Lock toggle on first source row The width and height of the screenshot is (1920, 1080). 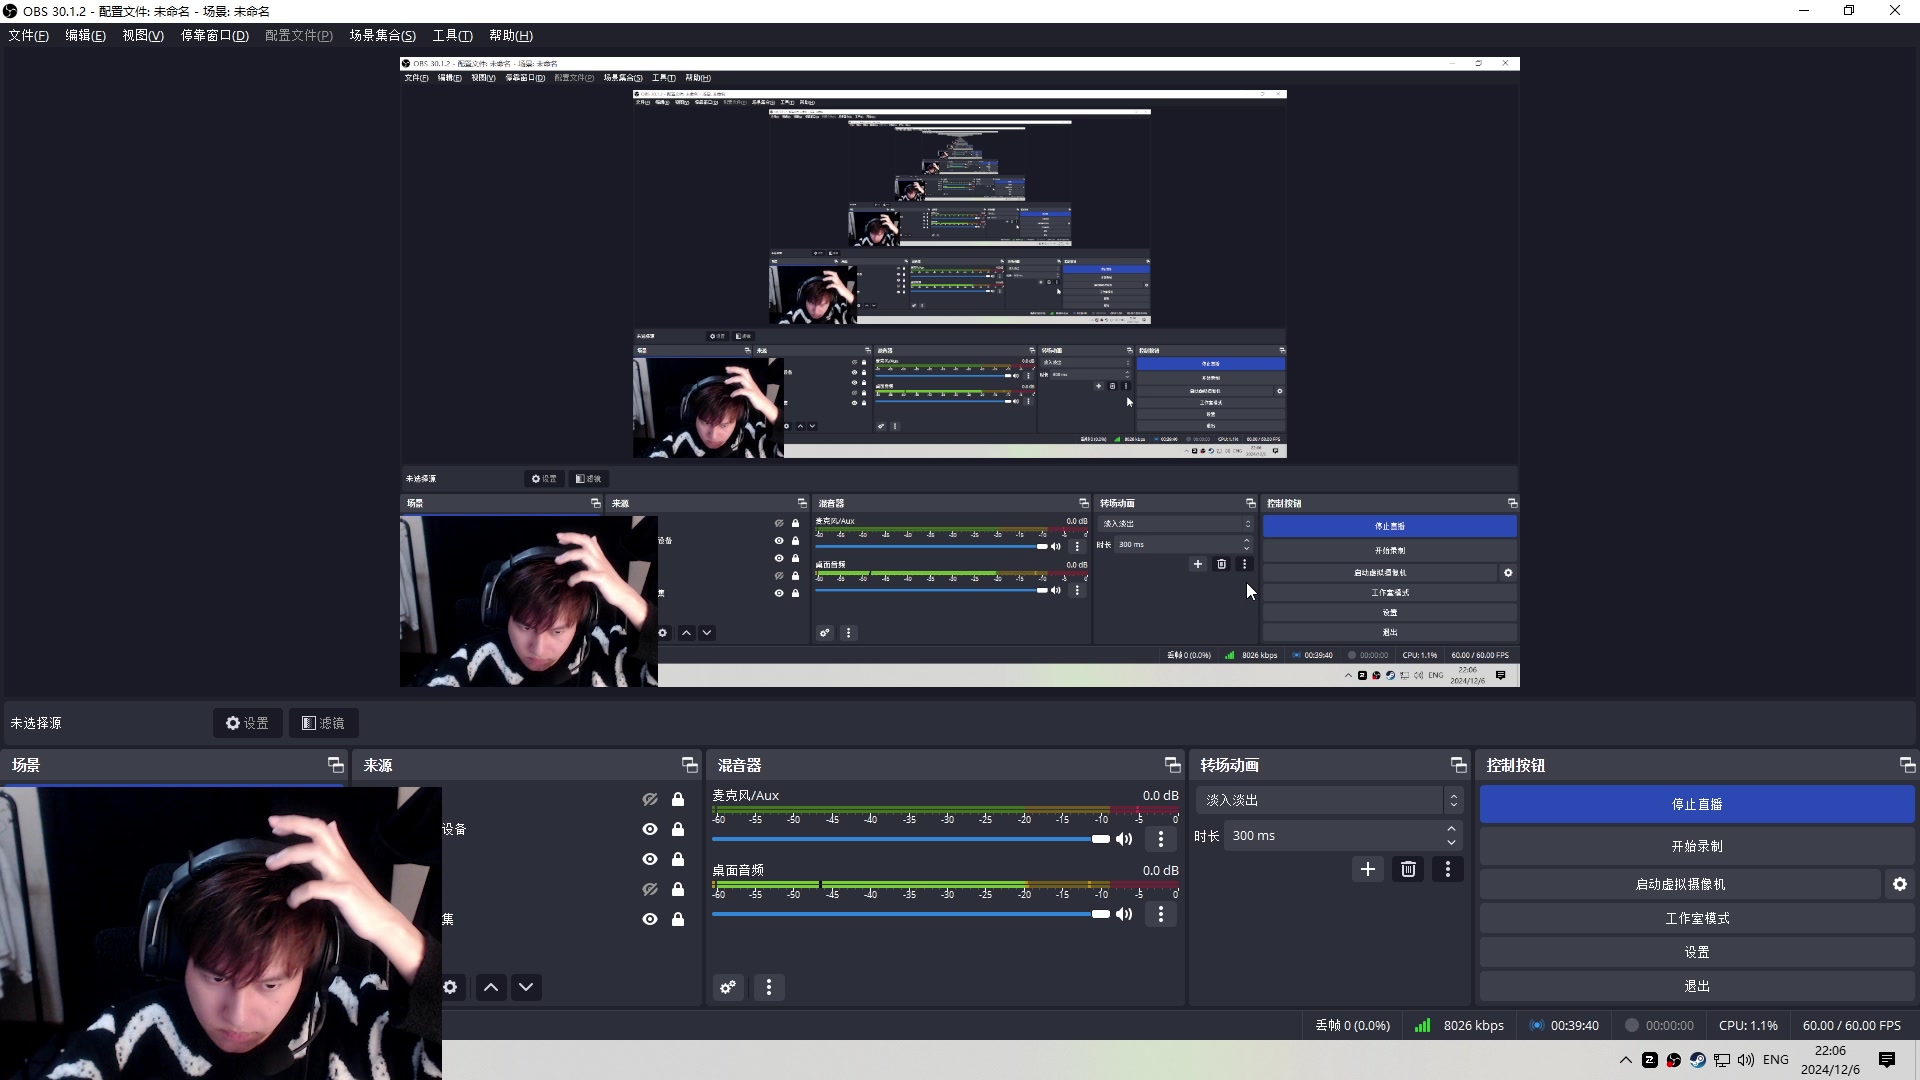pyautogui.click(x=678, y=799)
